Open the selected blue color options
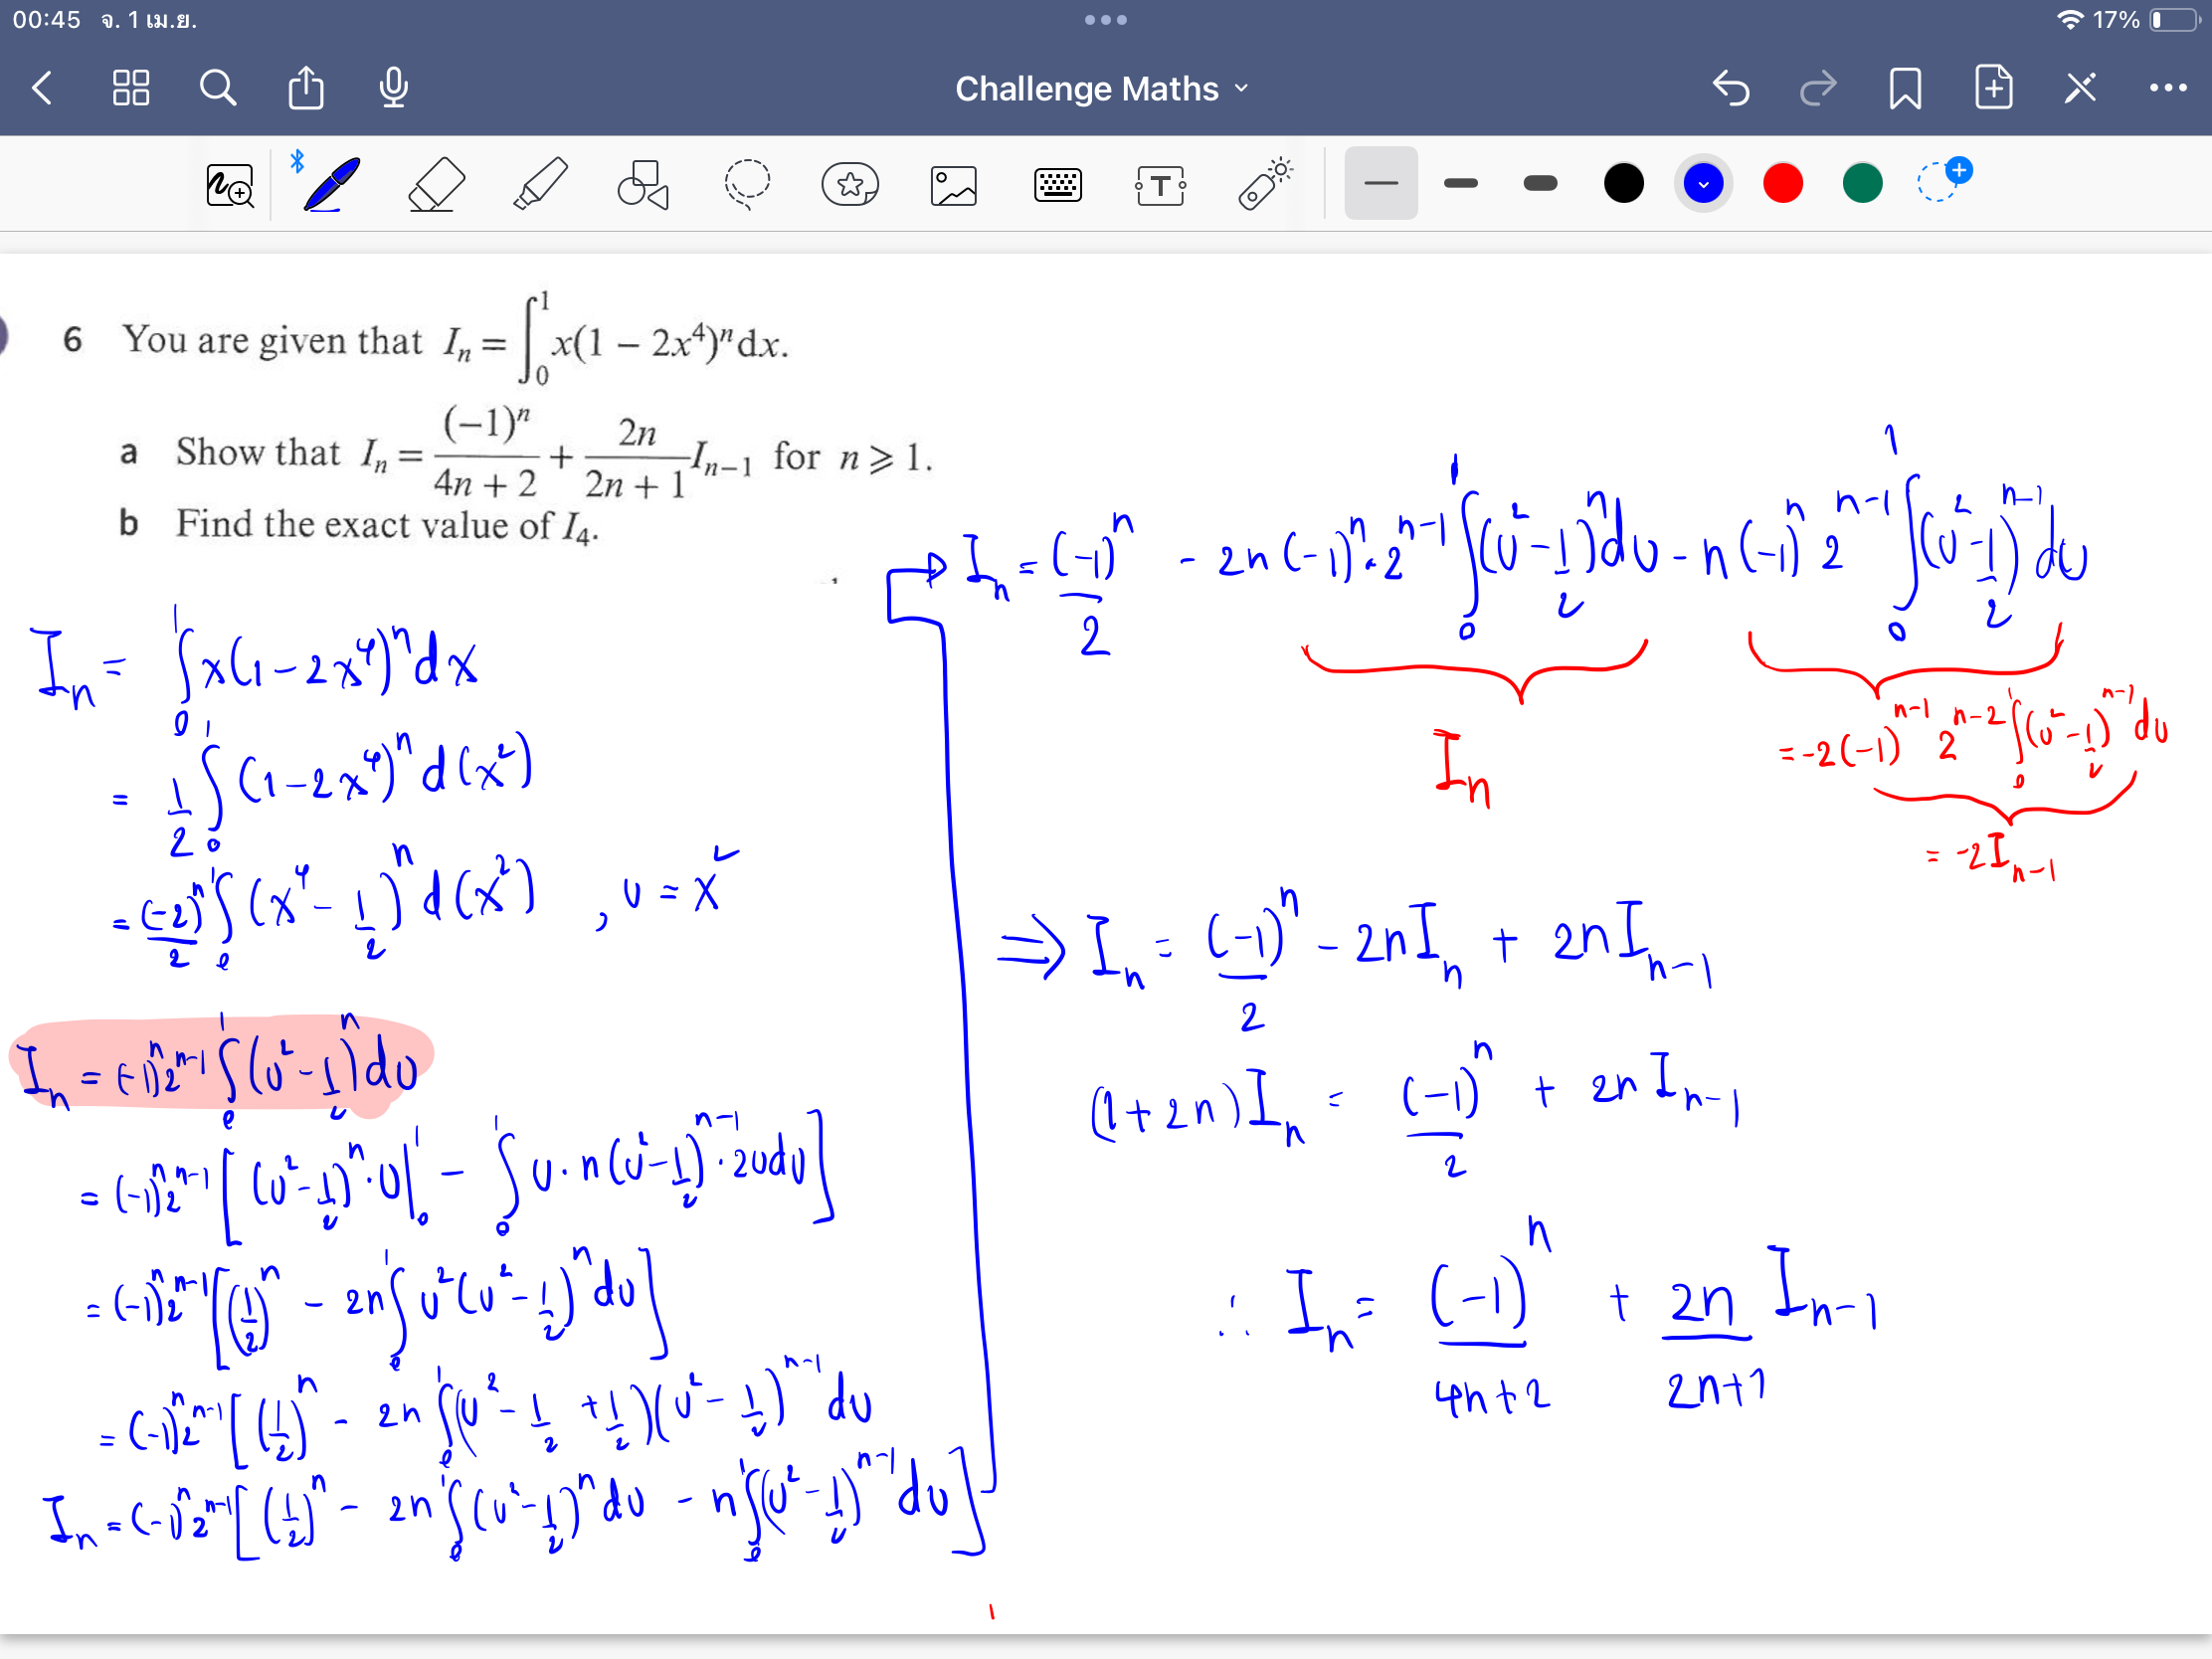 click(x=1703, y=183)
